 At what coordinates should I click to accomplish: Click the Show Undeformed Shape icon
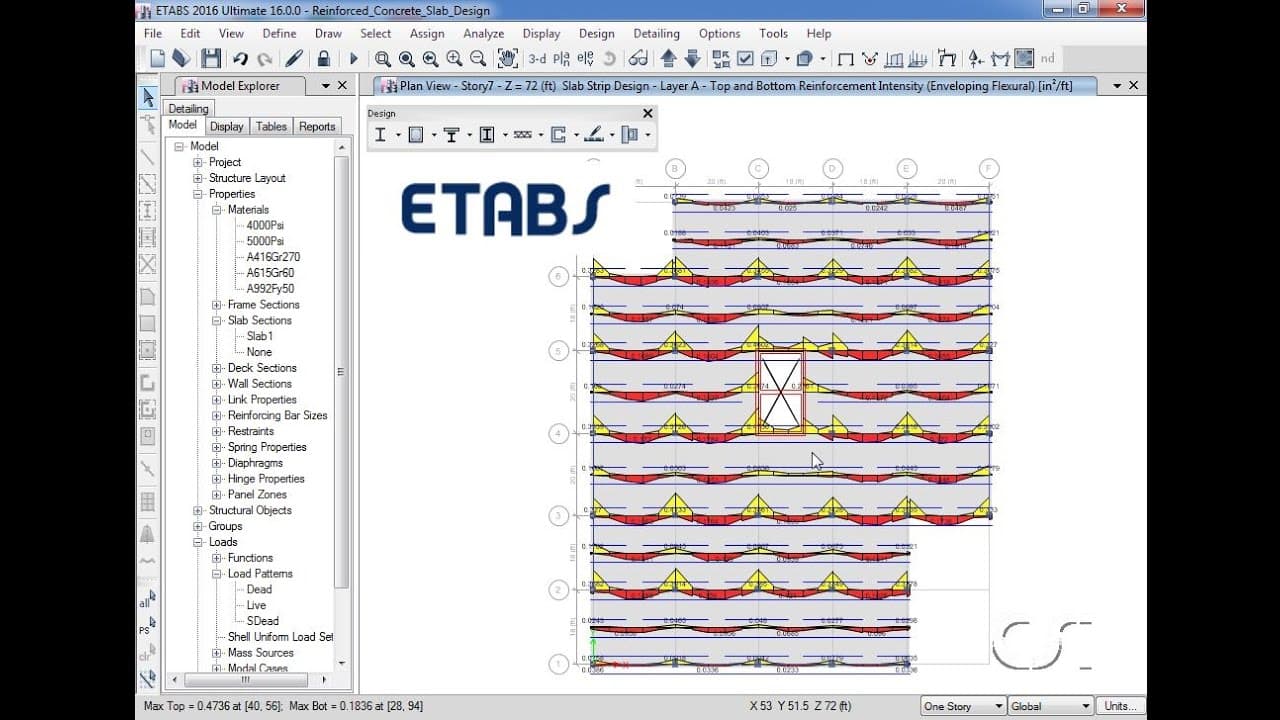tap(846, 59)
